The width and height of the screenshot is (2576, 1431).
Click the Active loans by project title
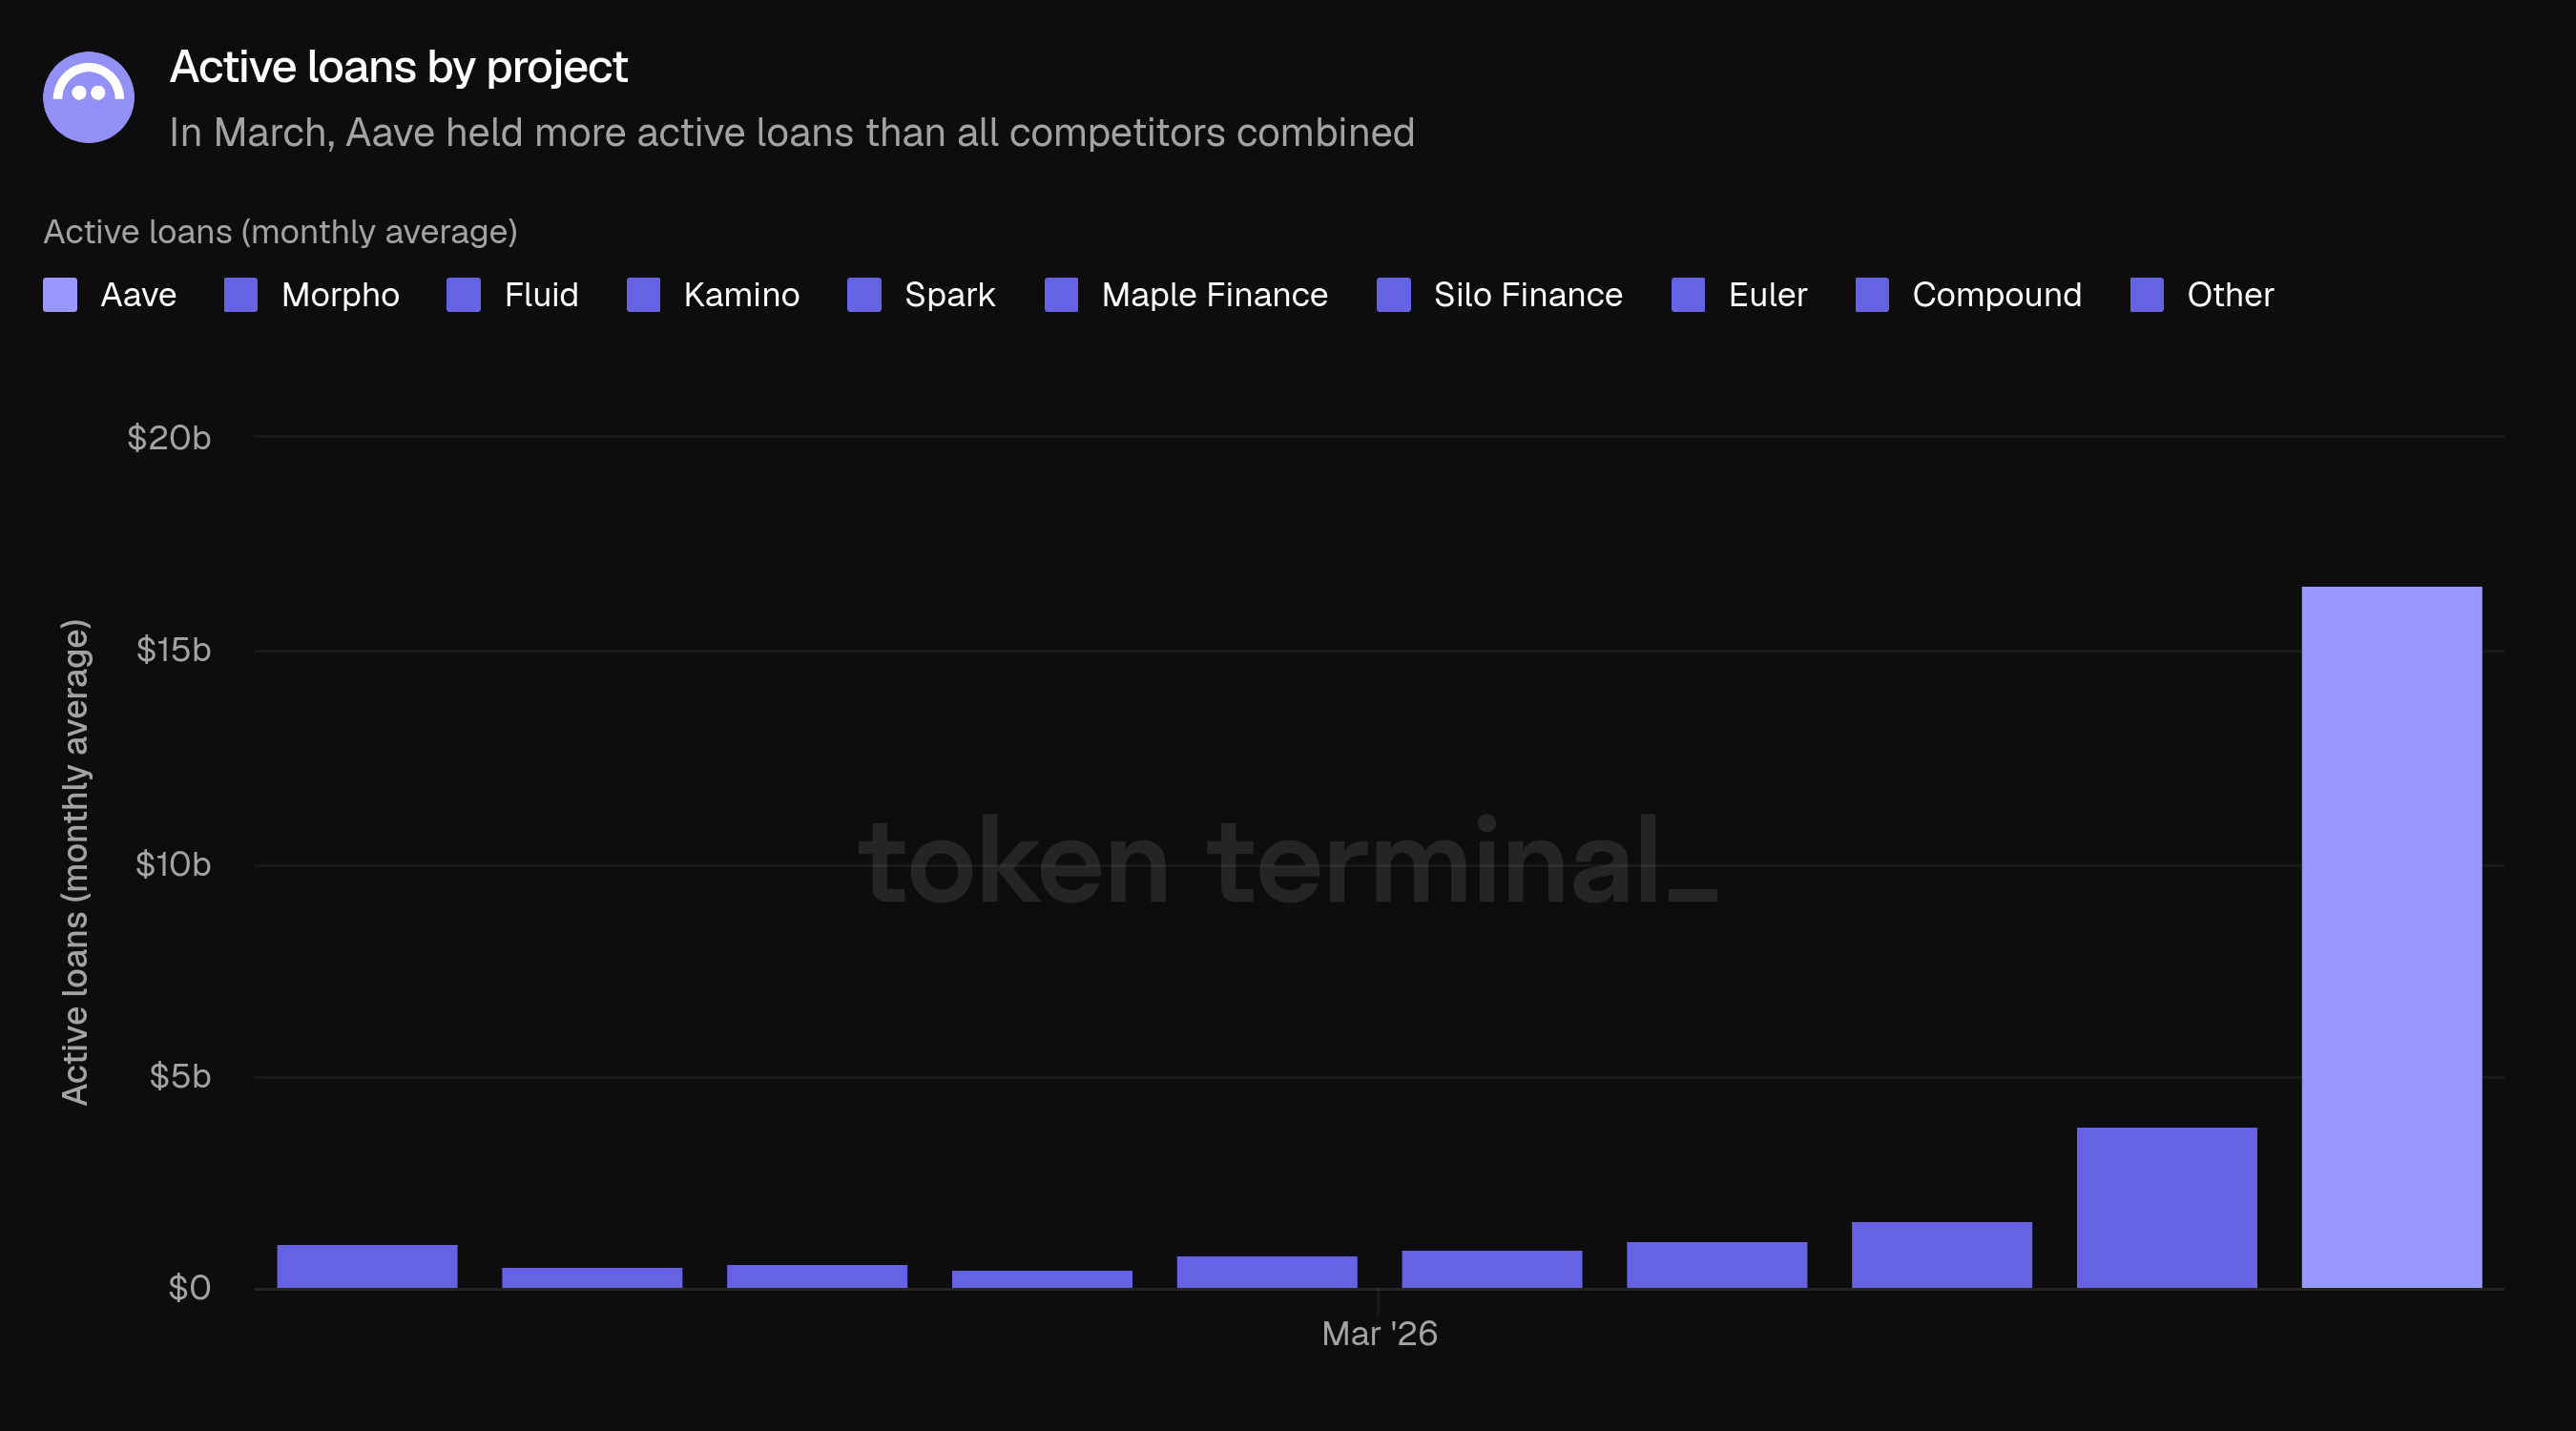399,68
